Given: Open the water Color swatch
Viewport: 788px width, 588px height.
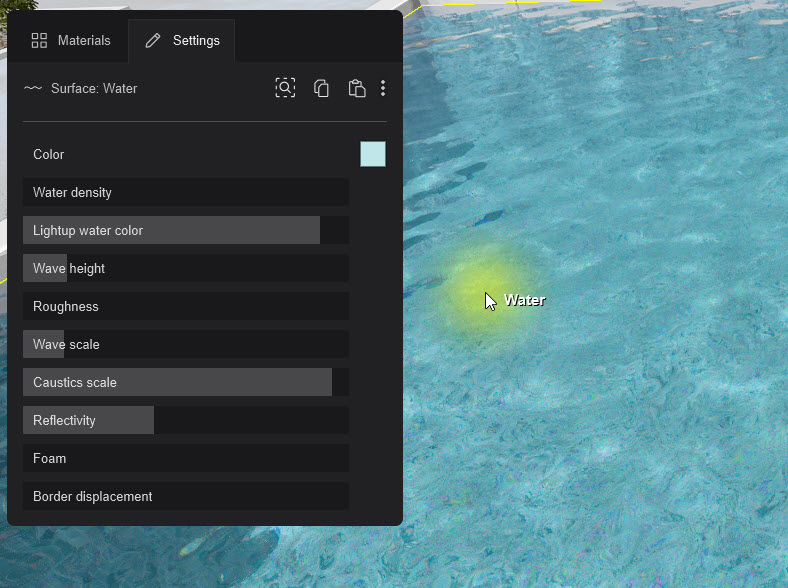Looking at the screenshot, I should [x=372, y=154].
